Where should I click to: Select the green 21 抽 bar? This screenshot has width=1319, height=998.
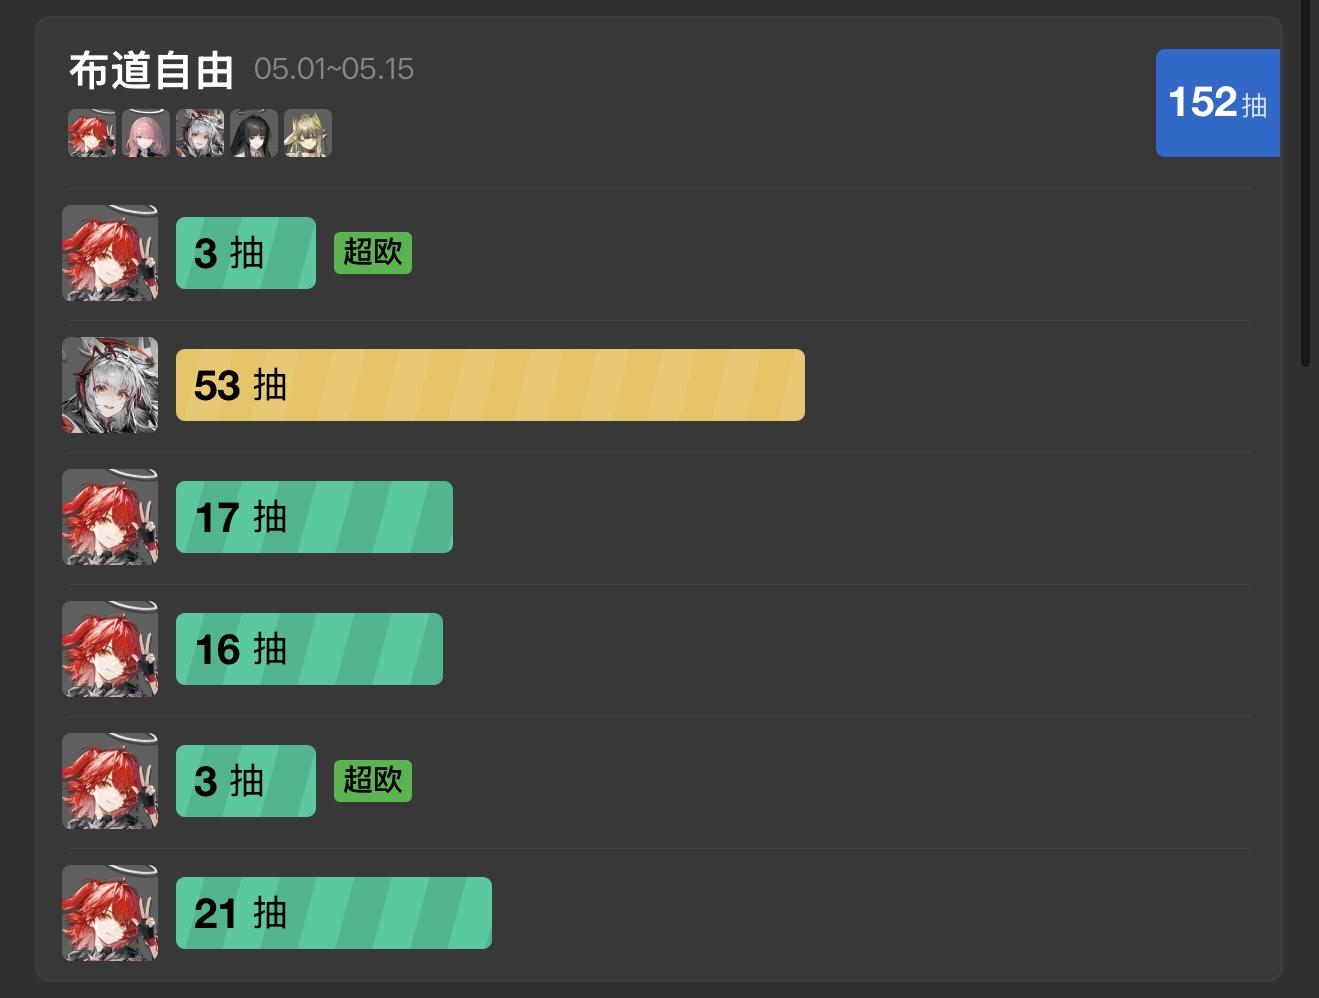point(333,913)
